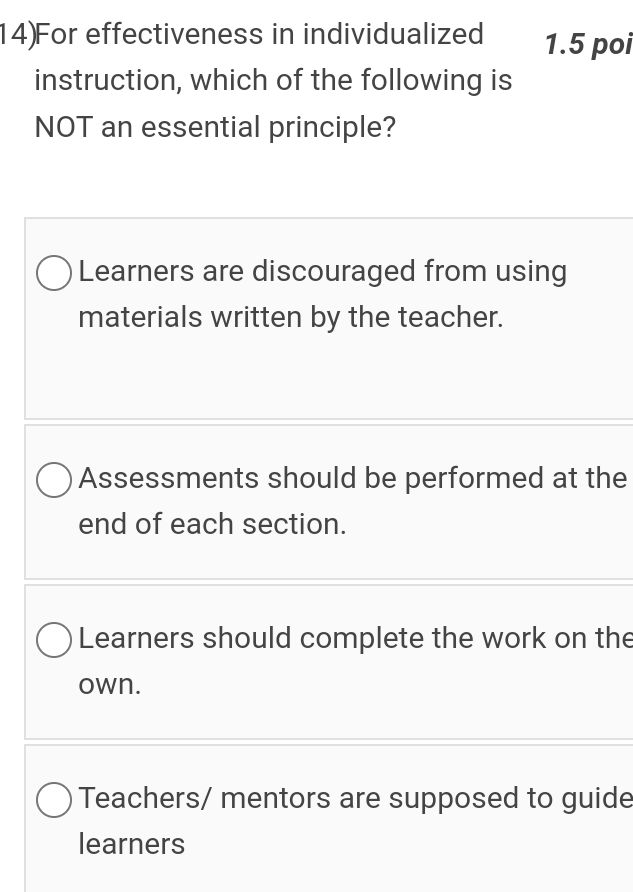Click the word 'individualized' in the question

pos(393,33)
